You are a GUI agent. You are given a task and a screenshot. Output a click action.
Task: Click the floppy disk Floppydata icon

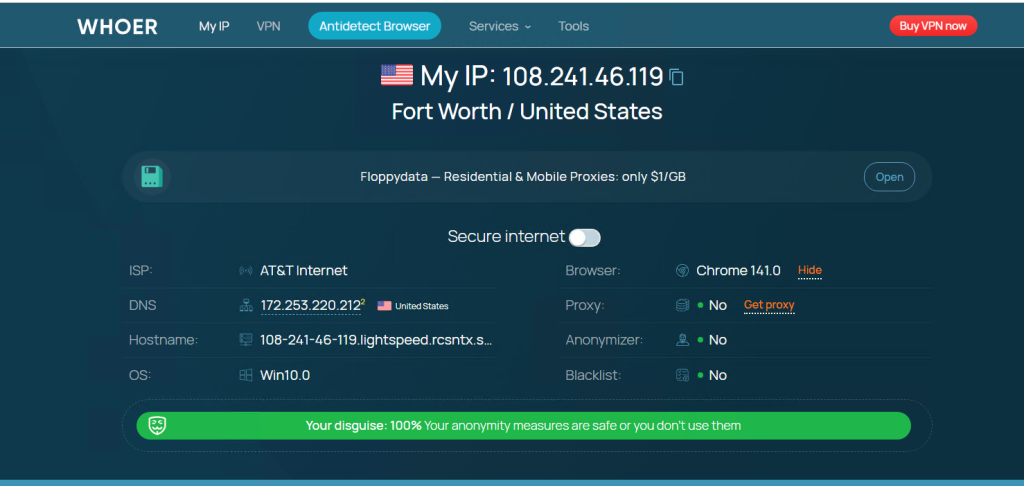click(x=153, y=177)
